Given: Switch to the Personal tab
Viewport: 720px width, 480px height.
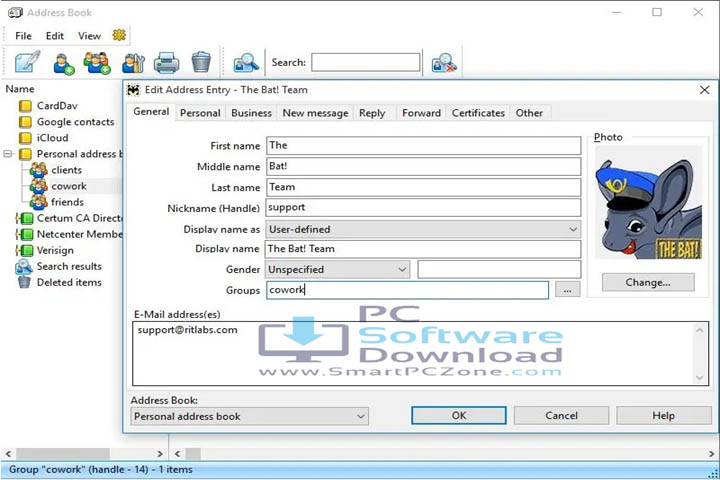Looking at the screenshot, I should (200, 113).
